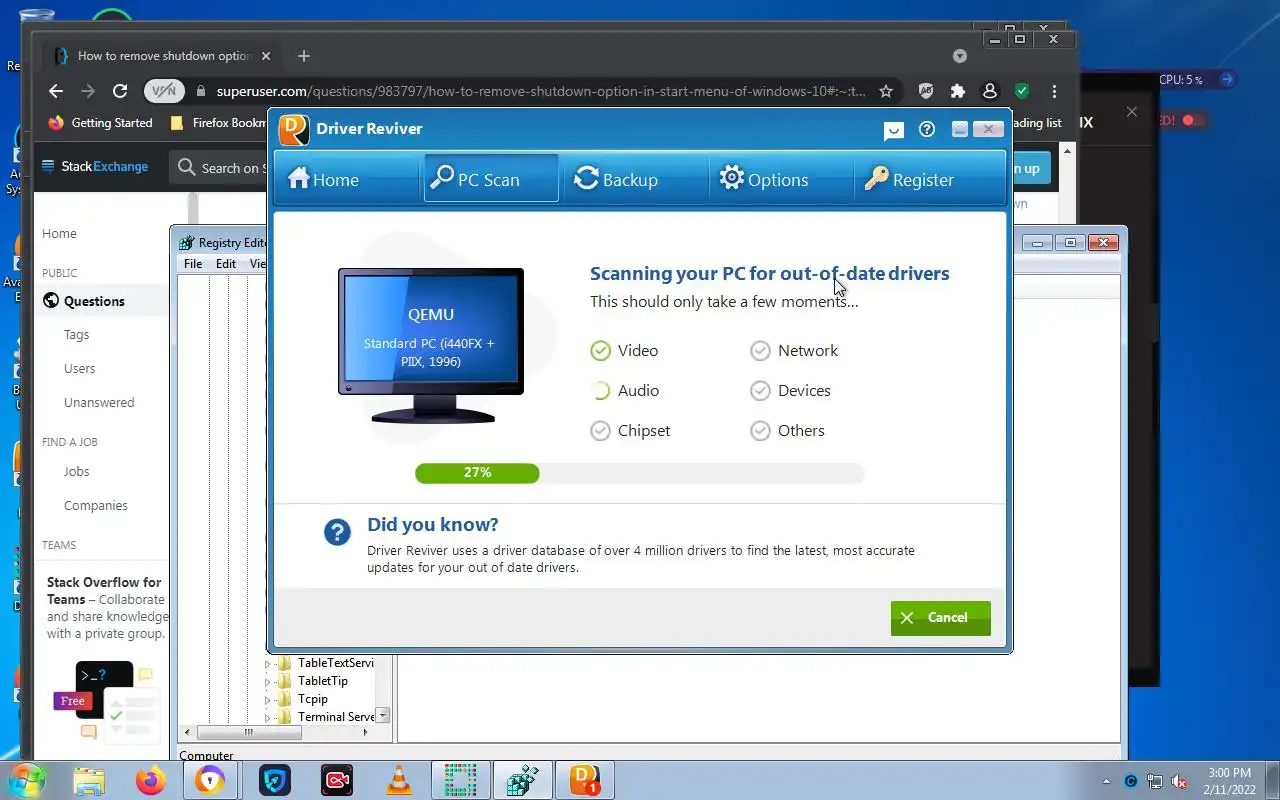Click the browser tab search dropdown arrow
The height and width of the screenshot is (800, 1280).
tap(960, 56)
